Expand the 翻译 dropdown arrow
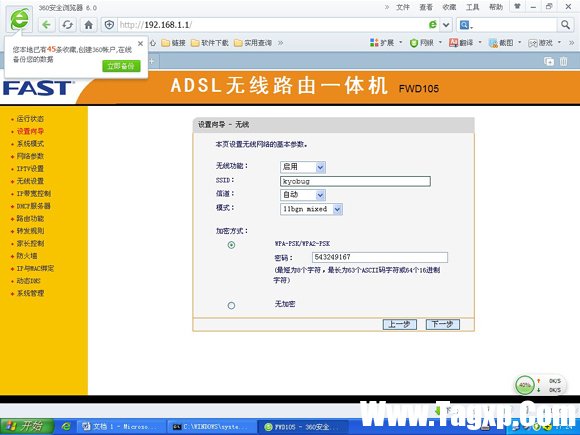 point(480,43)
